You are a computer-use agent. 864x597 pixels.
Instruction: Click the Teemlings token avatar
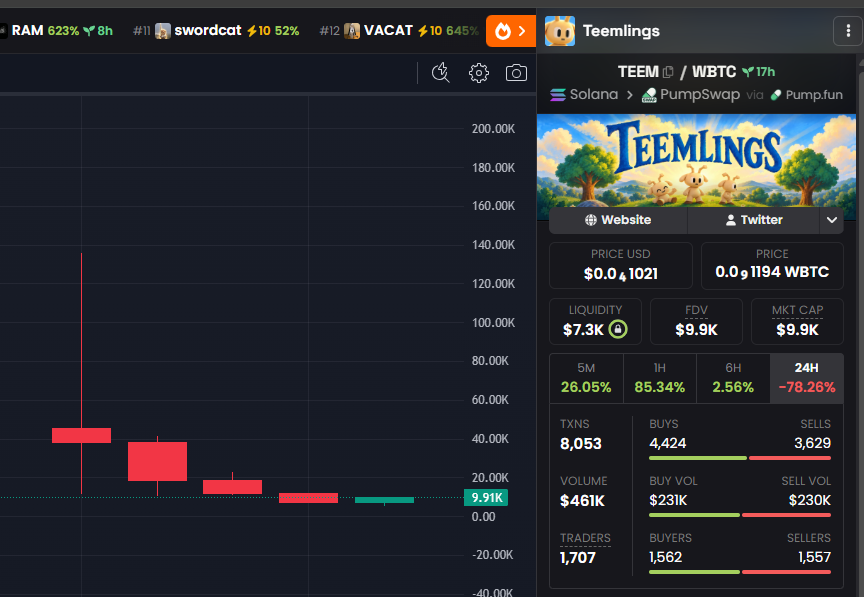point(560,31)
